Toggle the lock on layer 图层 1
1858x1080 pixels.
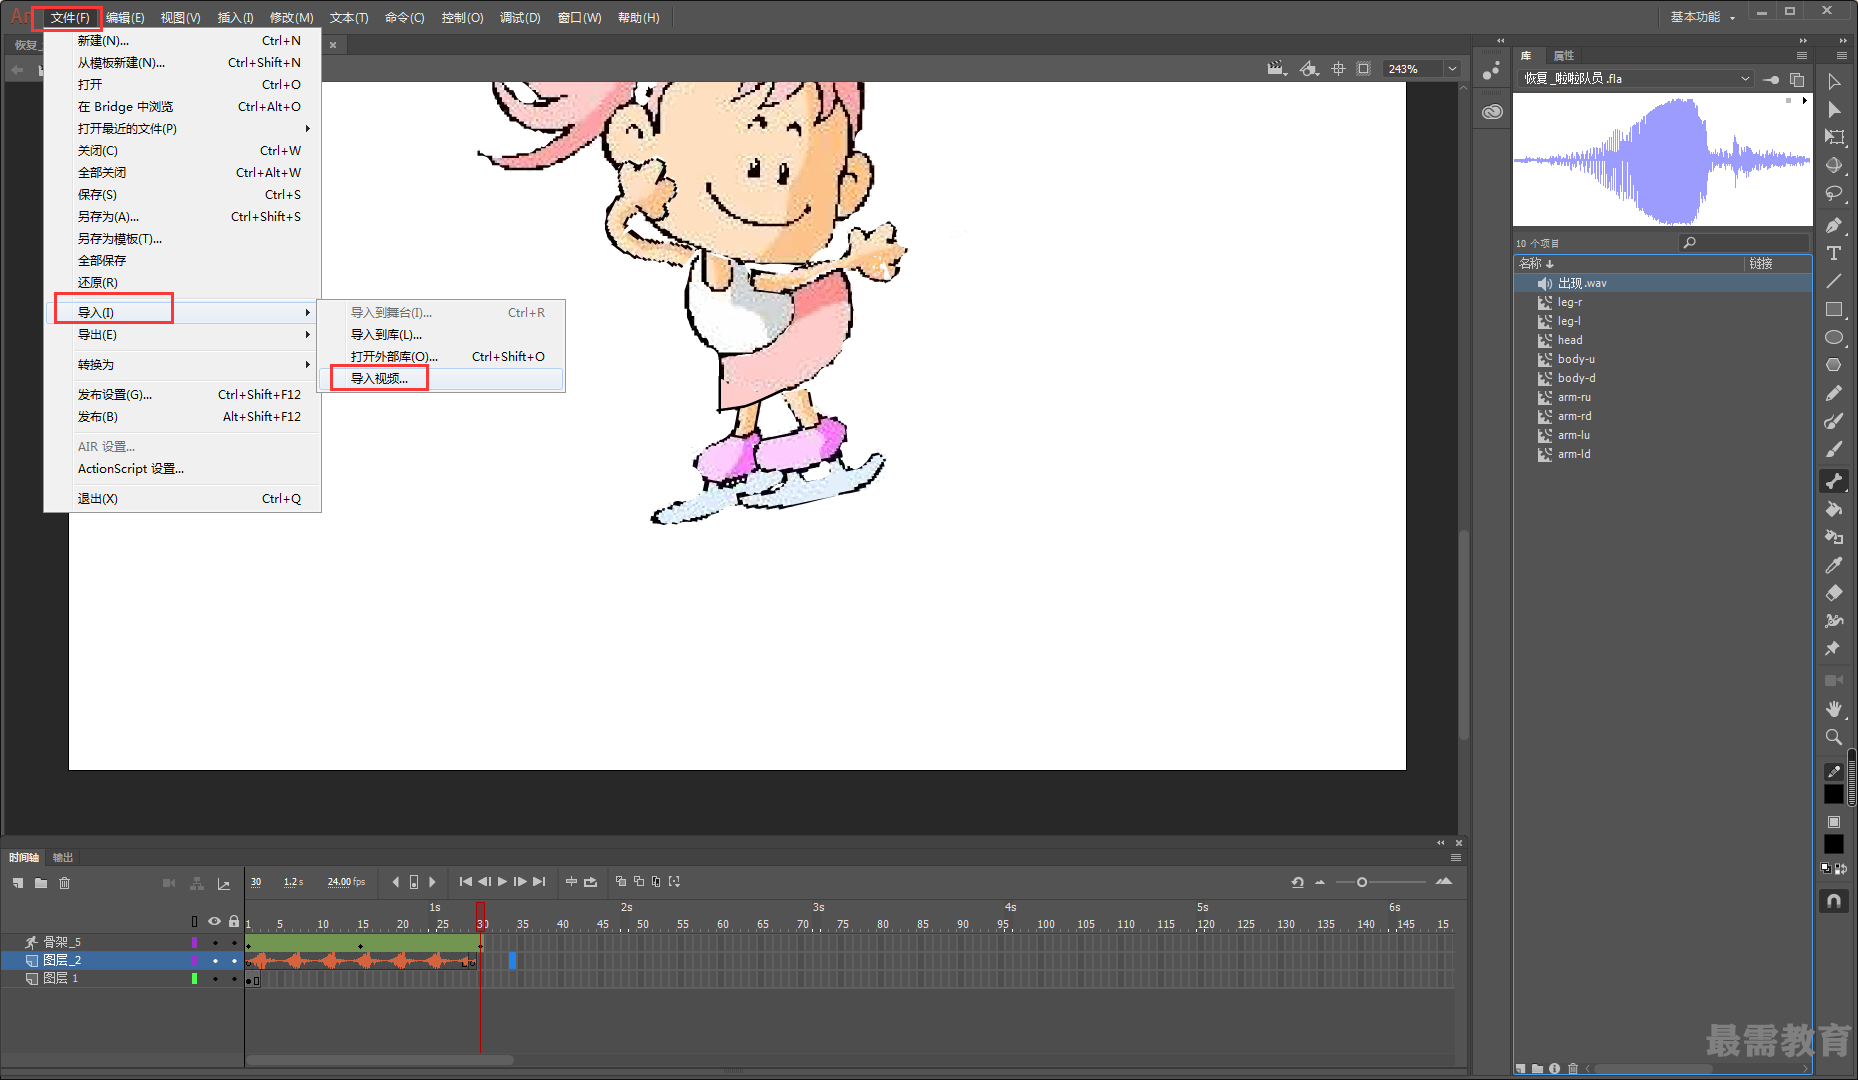pyautogui.click(x=234, y=979)
